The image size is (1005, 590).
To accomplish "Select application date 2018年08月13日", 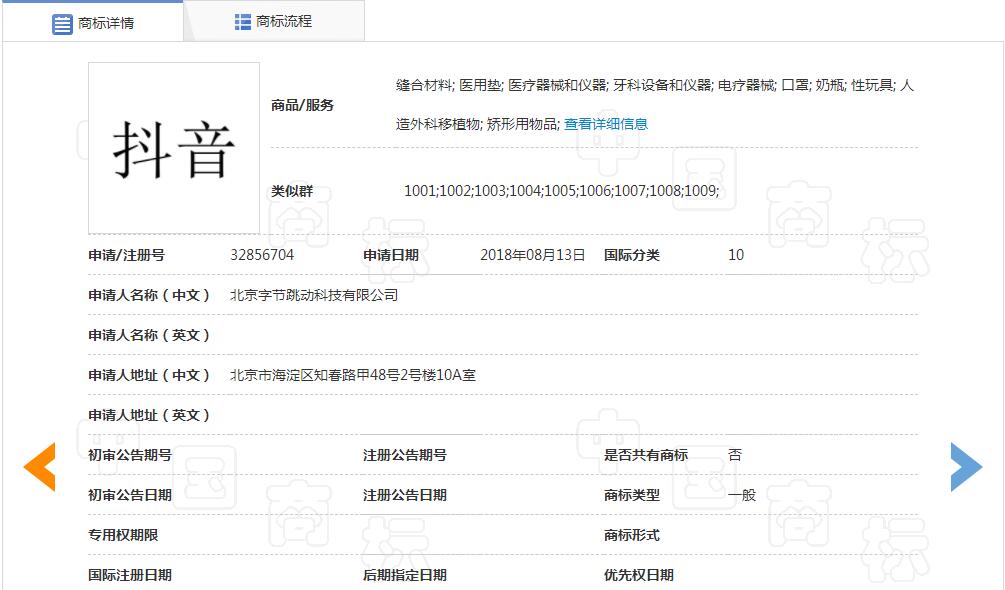I will (x=533, y=255).
